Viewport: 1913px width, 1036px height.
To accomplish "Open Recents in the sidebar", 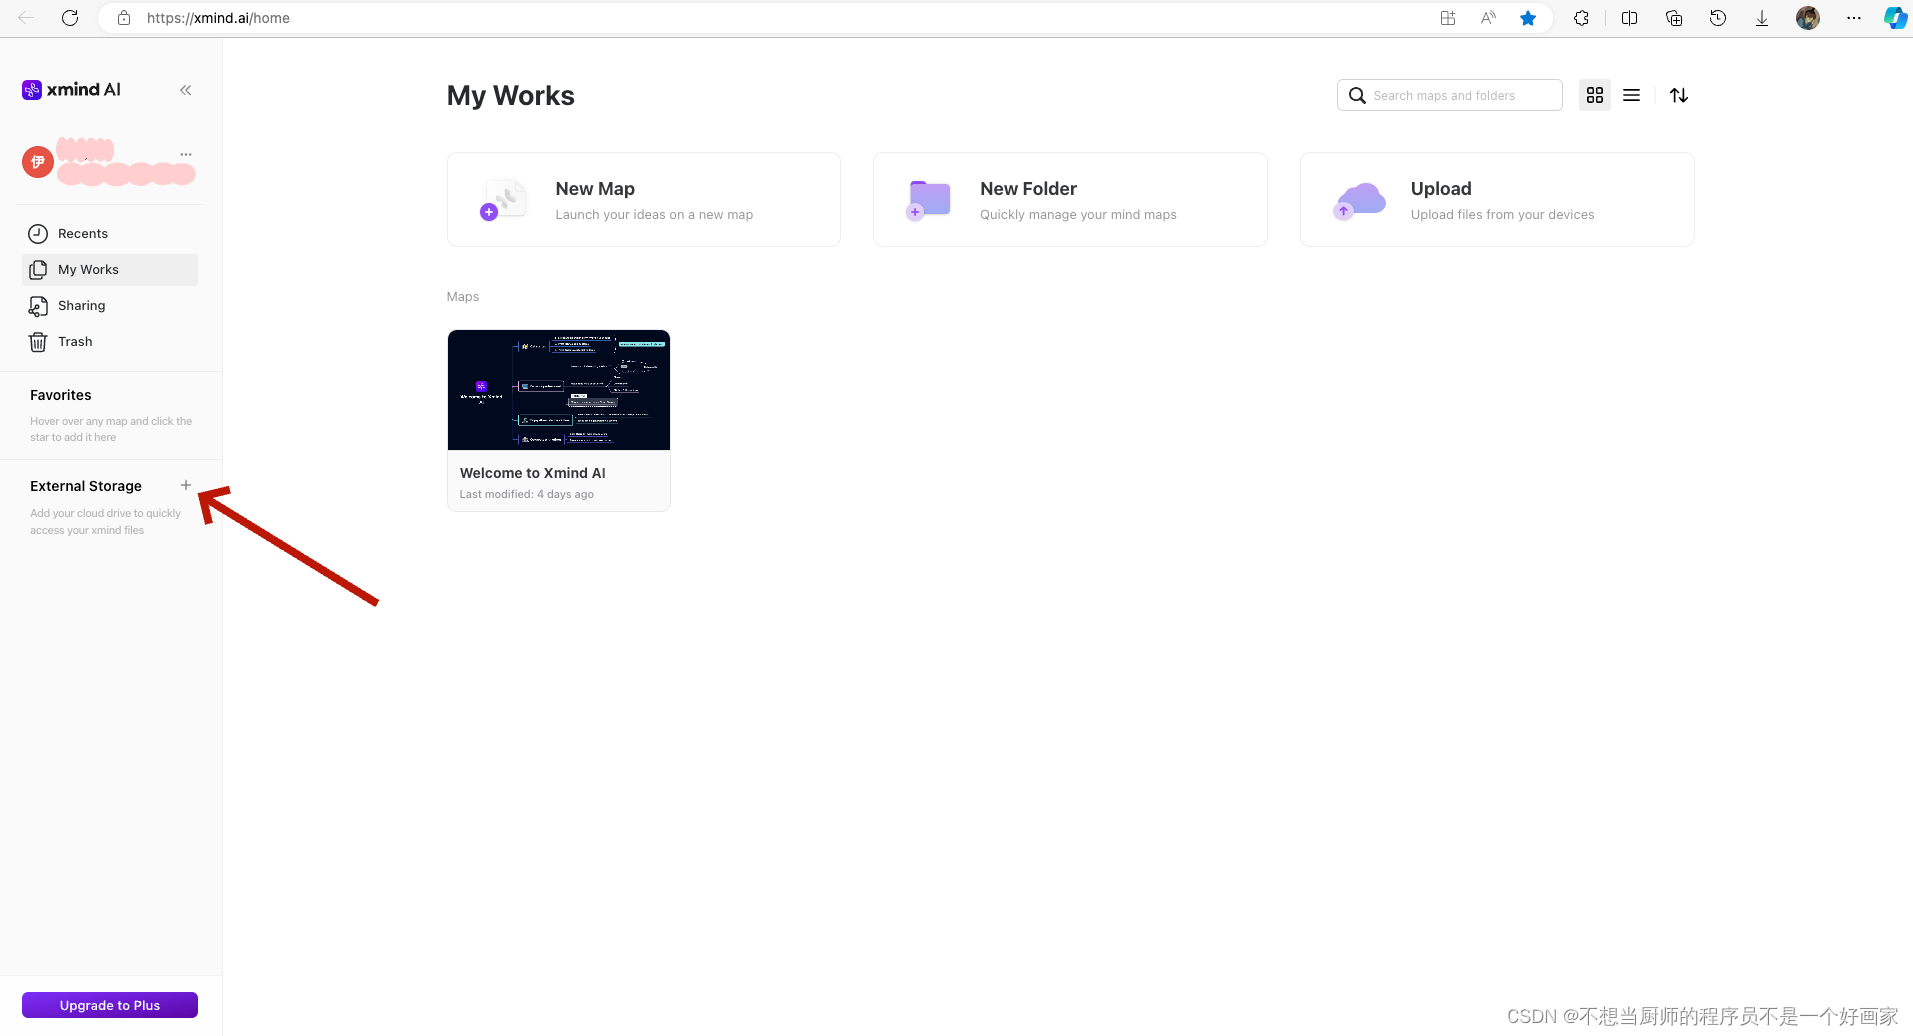I will (x=110, y=234).
